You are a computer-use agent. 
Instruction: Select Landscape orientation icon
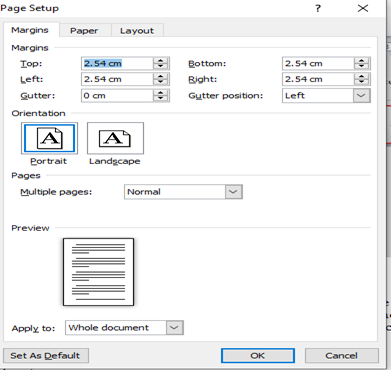point(115,138)
